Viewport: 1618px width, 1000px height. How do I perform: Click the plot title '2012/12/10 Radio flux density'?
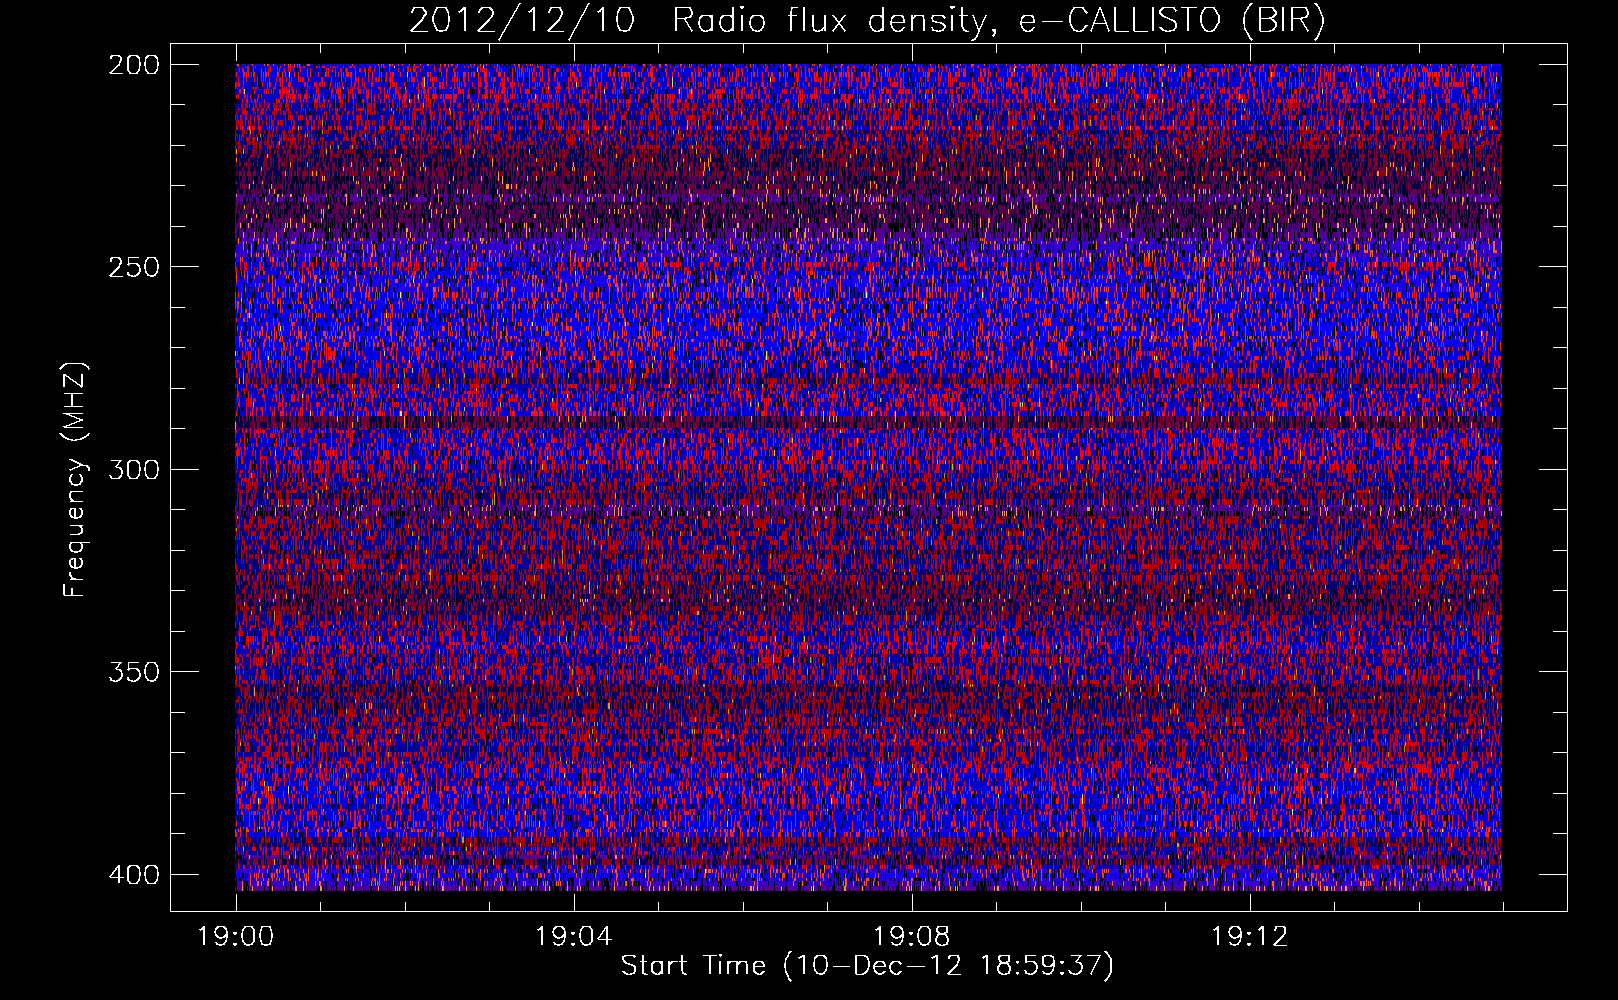point(867,21)
